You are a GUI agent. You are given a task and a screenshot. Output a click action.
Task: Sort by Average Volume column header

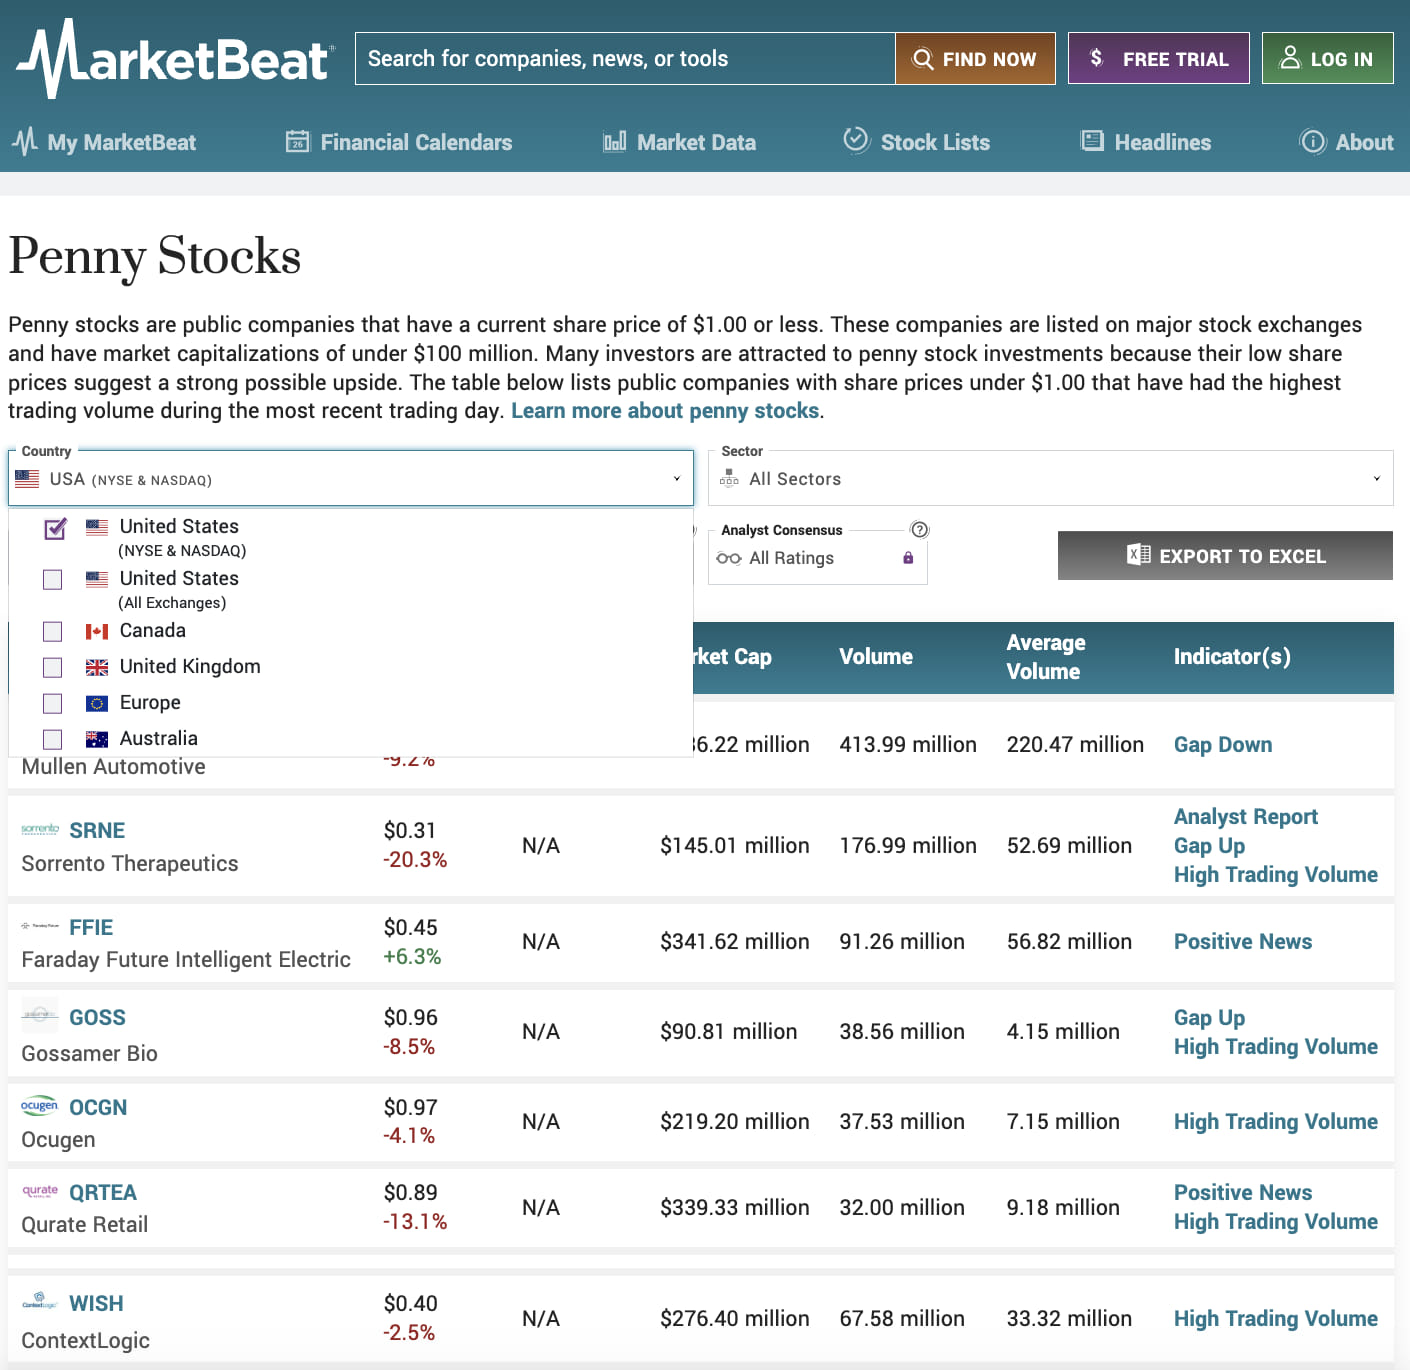click(1046, 657)
